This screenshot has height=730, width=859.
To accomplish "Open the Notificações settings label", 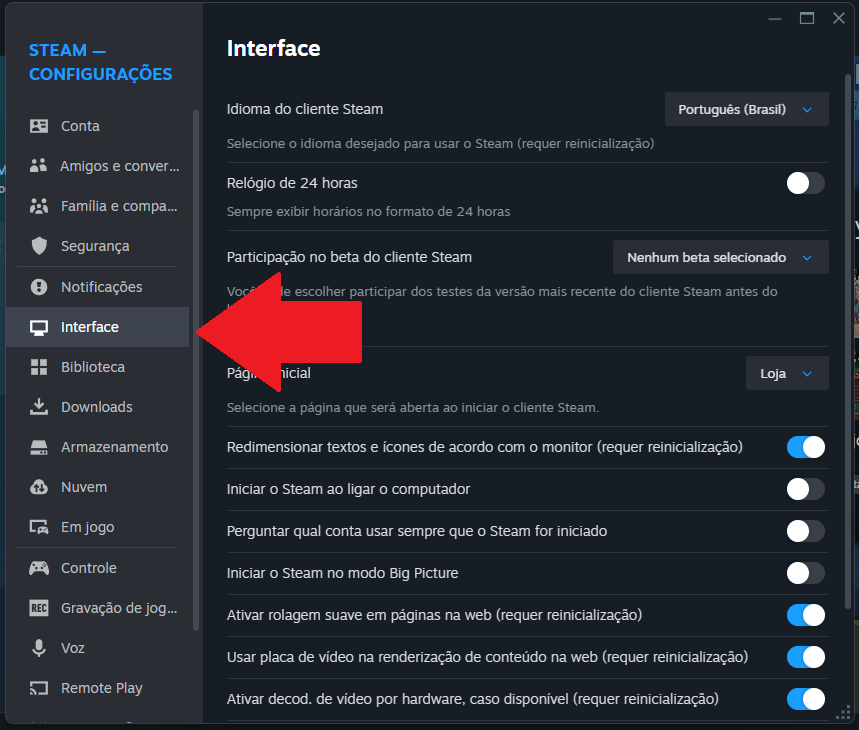I will click(x=101, y=287).
